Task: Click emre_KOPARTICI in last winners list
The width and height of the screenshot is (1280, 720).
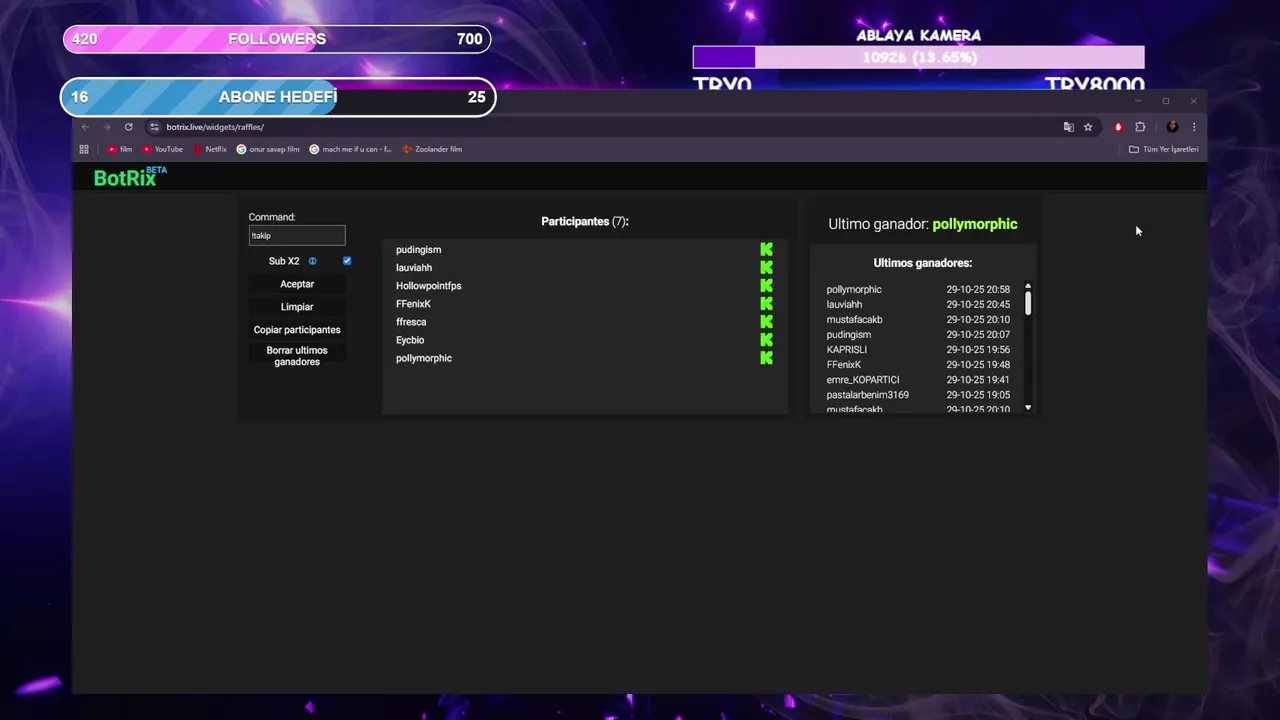Action: point(863,380)
